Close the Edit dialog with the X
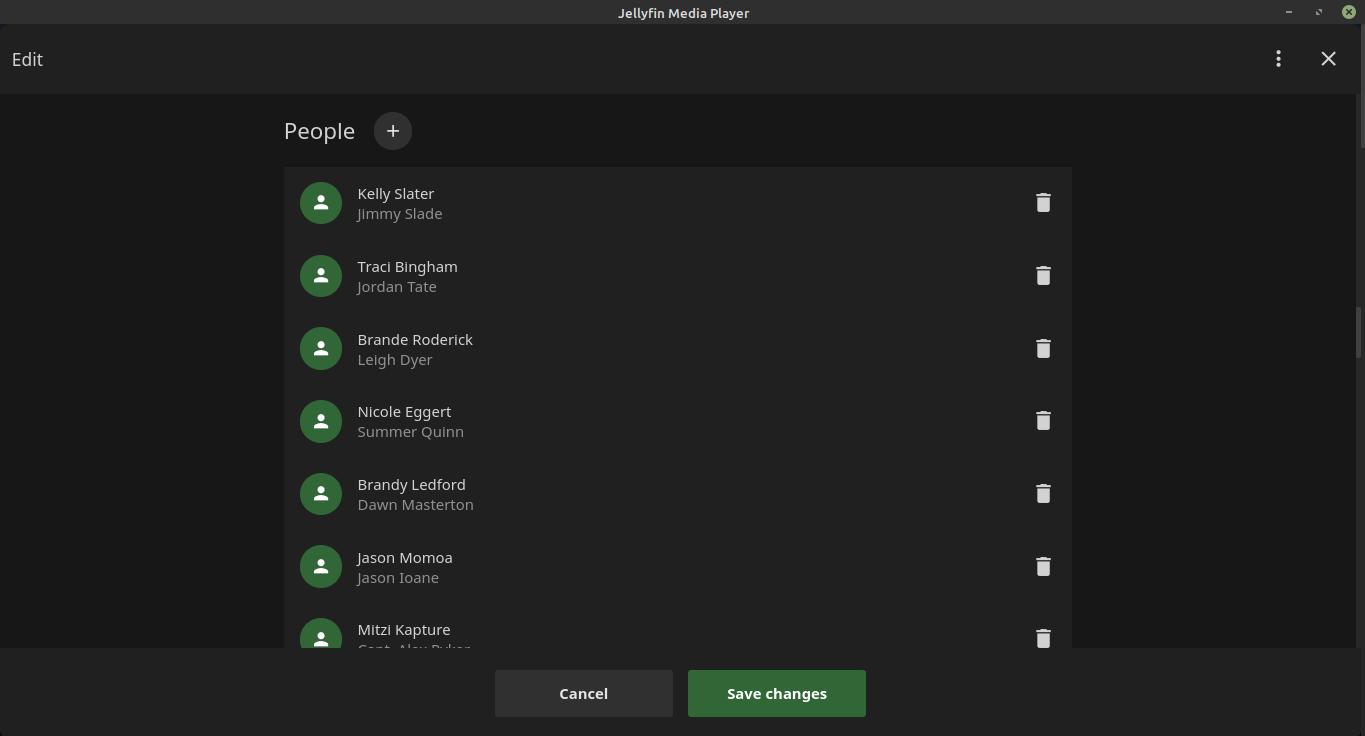 point(1328,59)
